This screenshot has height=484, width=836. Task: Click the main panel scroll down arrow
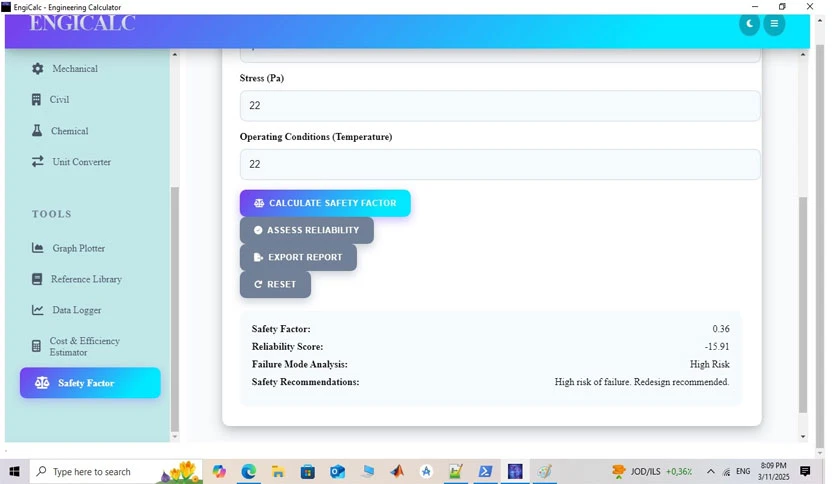pos(803,437)
